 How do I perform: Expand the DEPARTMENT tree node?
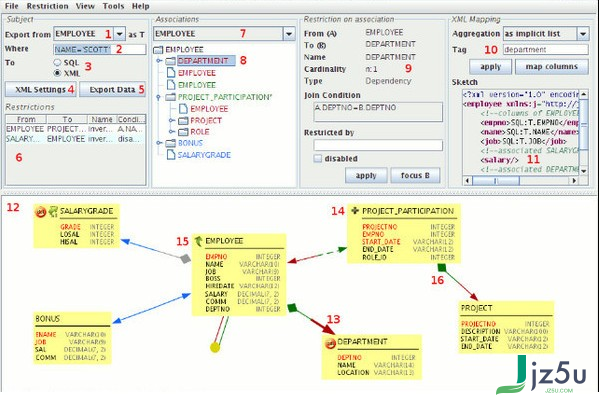pyautogui.click(x=159, y=61)
